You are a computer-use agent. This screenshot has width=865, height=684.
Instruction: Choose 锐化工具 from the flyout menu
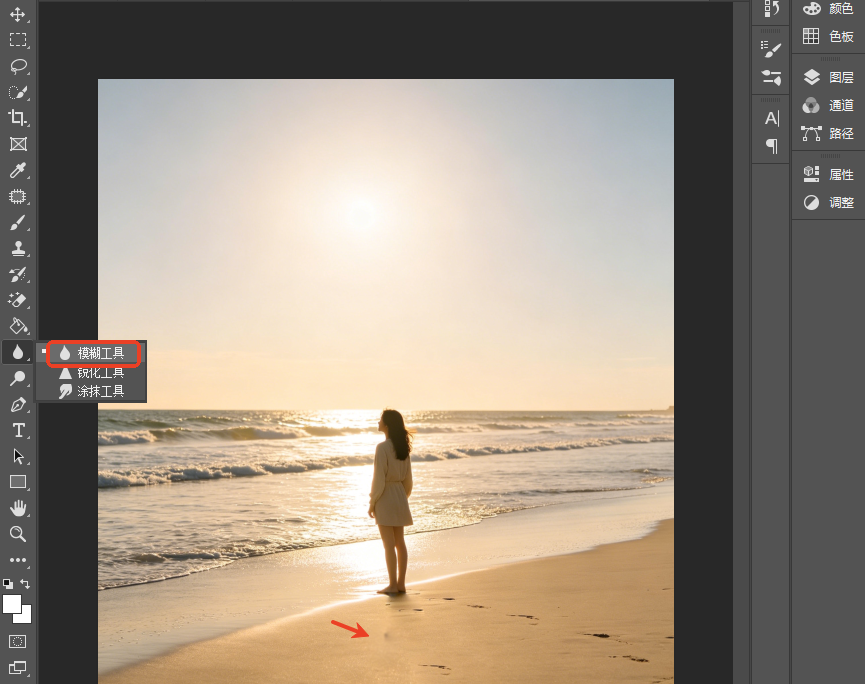point(92,373)
